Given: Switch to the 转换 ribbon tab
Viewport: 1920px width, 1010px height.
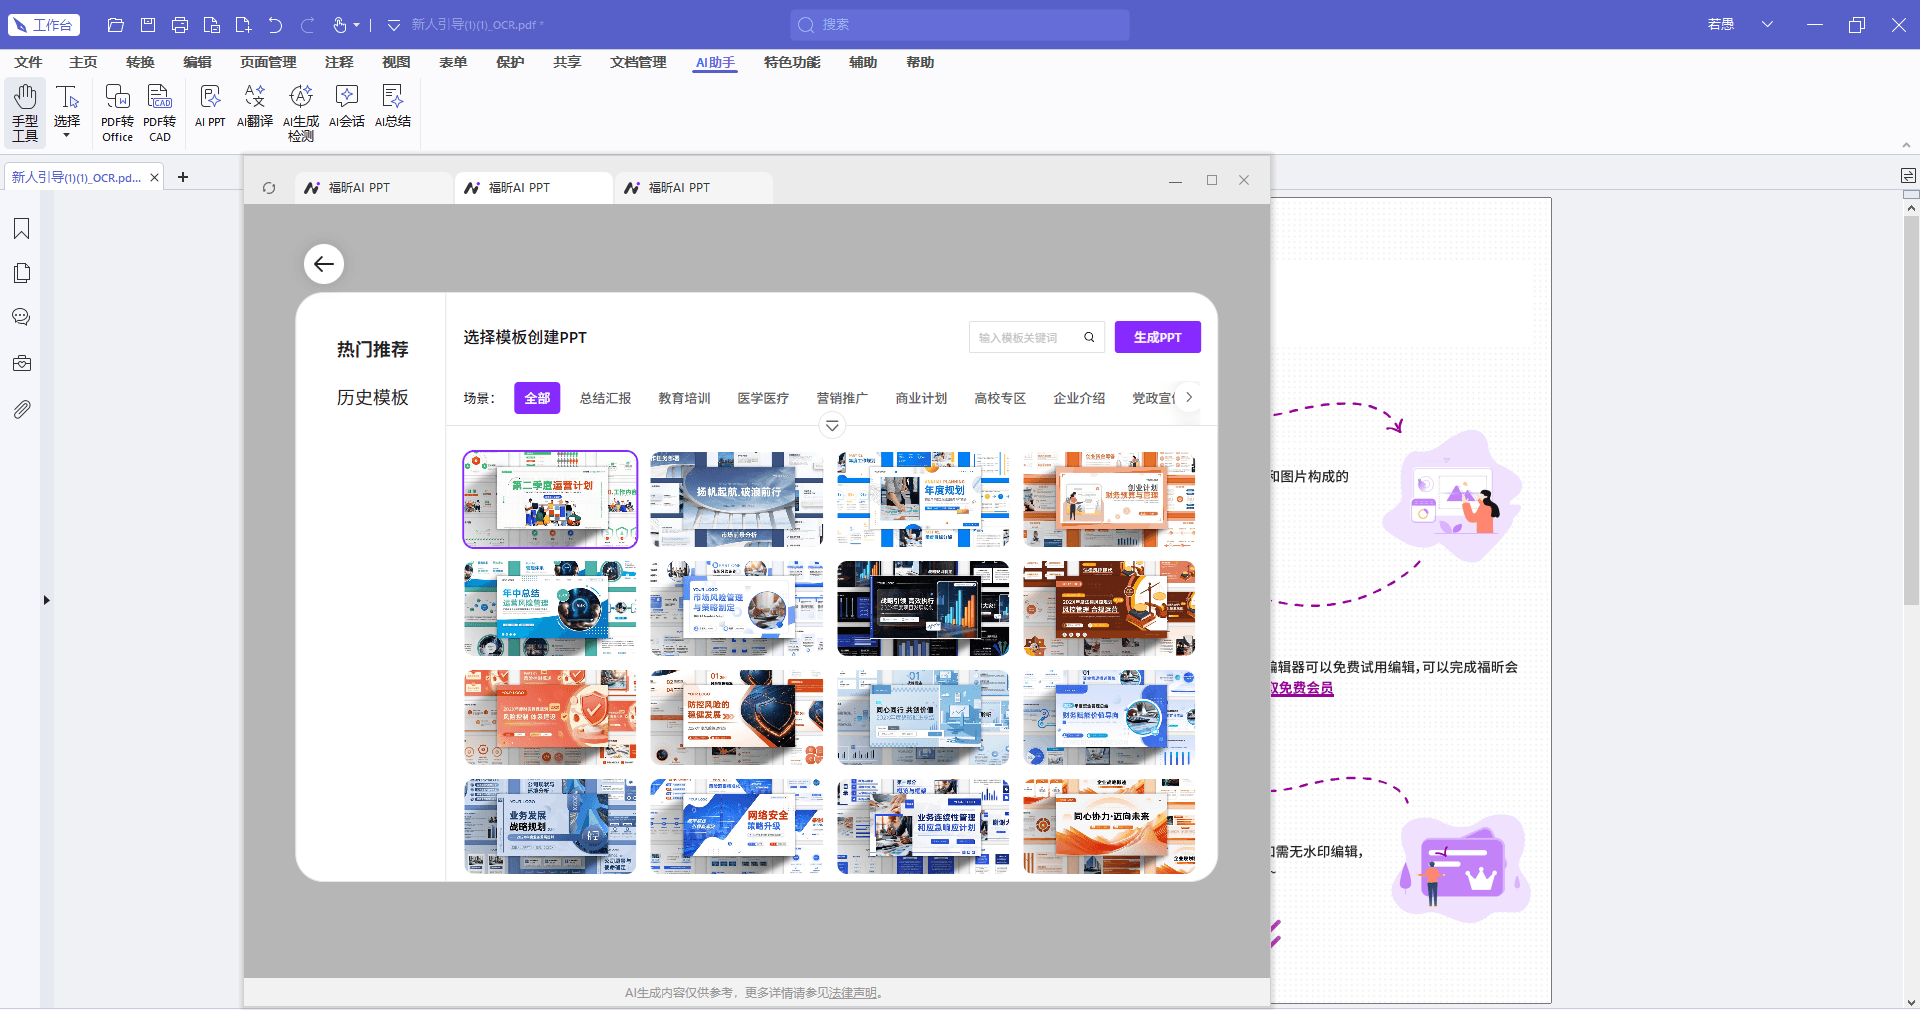Looking at the screenshot, I should click(140, 62).
